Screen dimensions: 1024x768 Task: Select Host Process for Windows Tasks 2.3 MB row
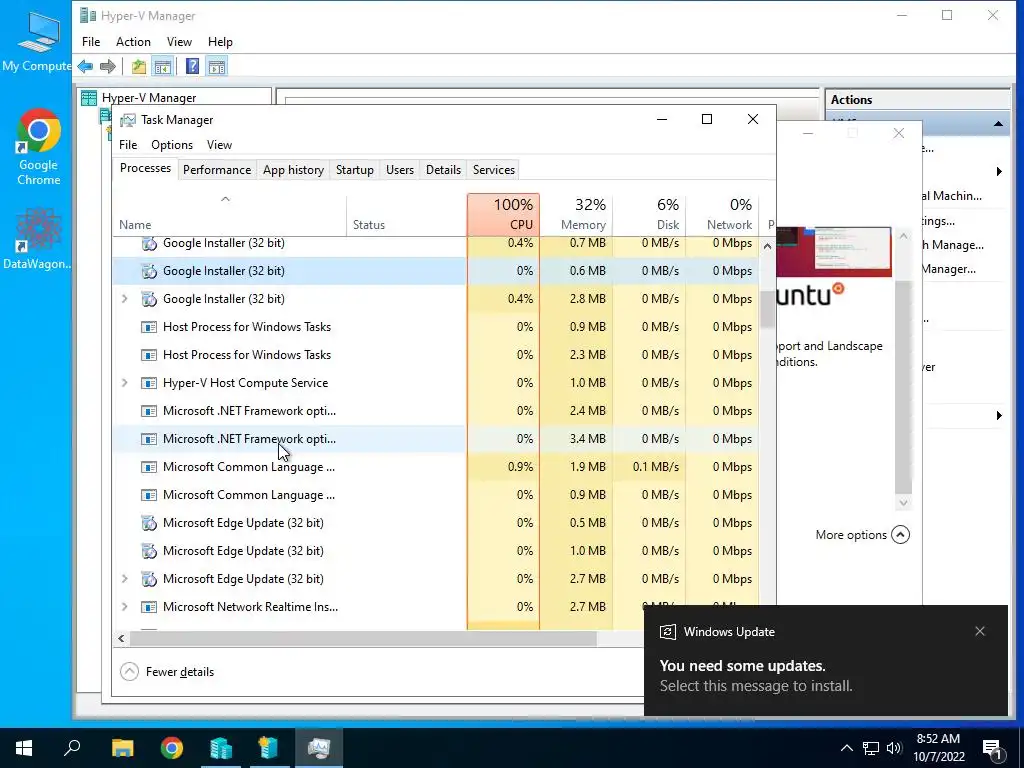(436, 355)
